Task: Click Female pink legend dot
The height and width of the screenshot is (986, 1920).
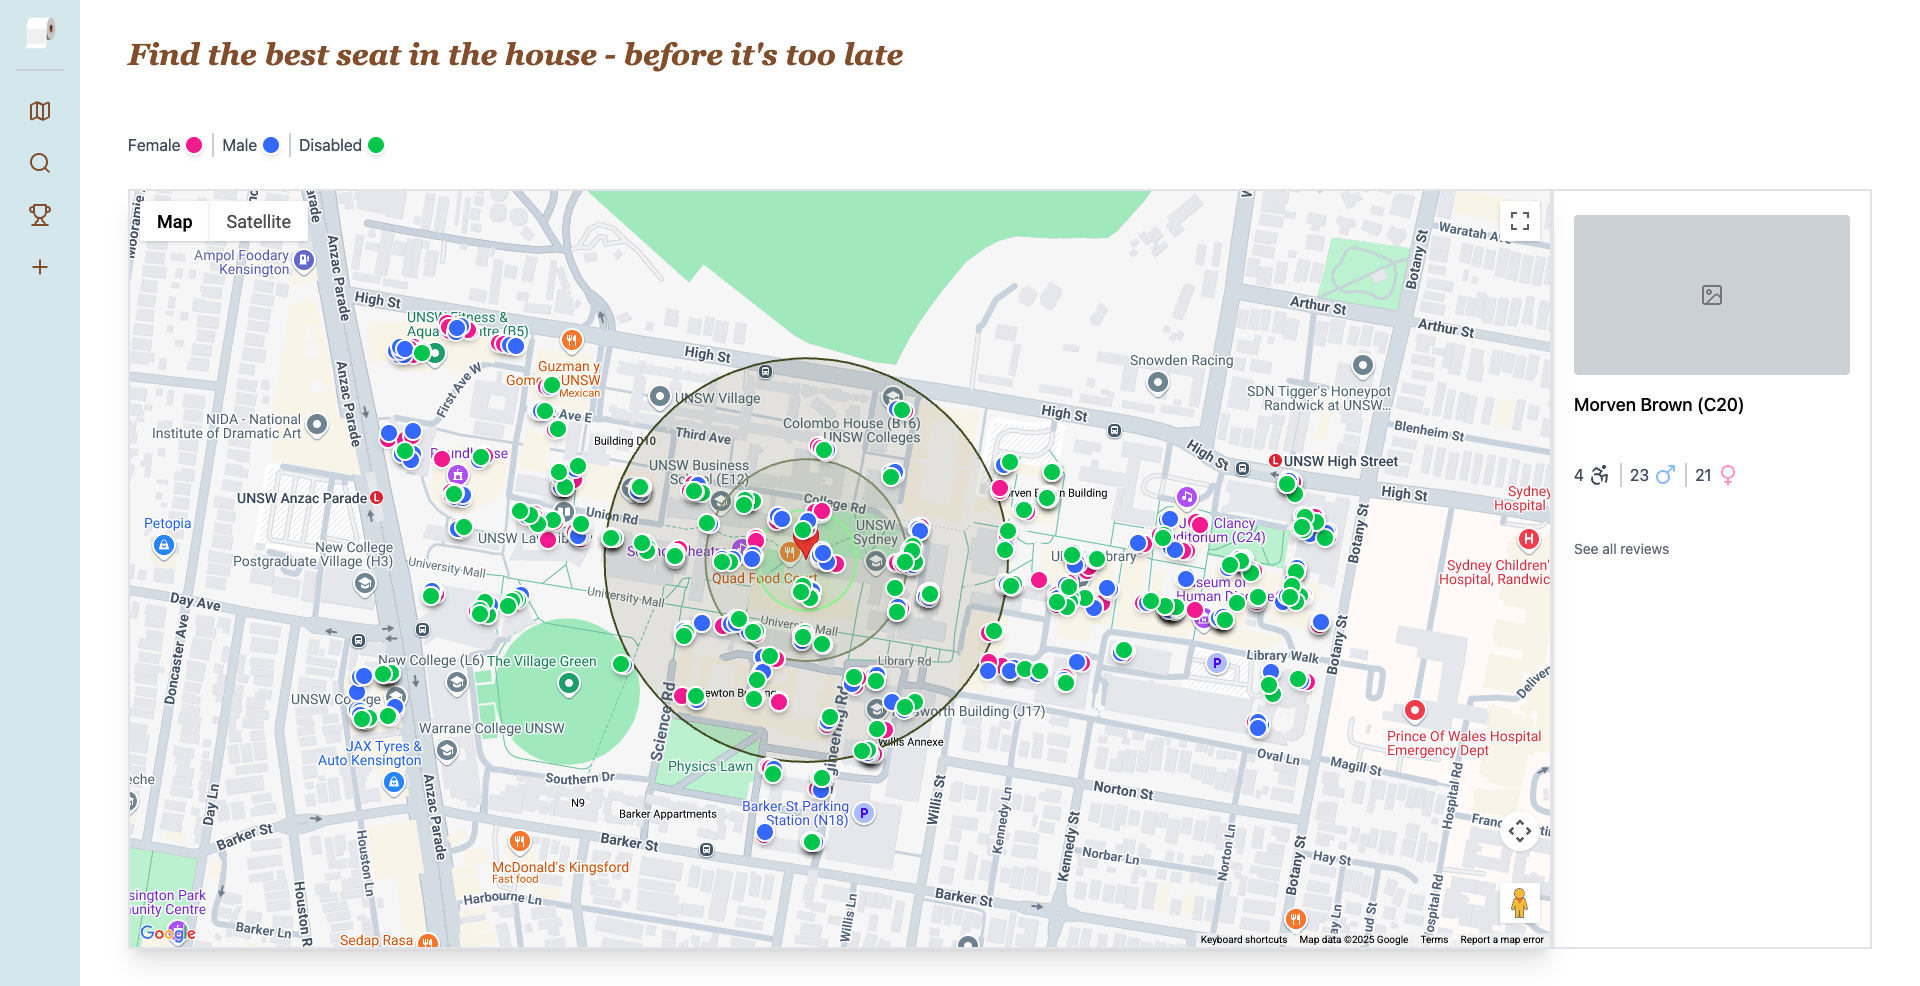Action: coord(194,145)
